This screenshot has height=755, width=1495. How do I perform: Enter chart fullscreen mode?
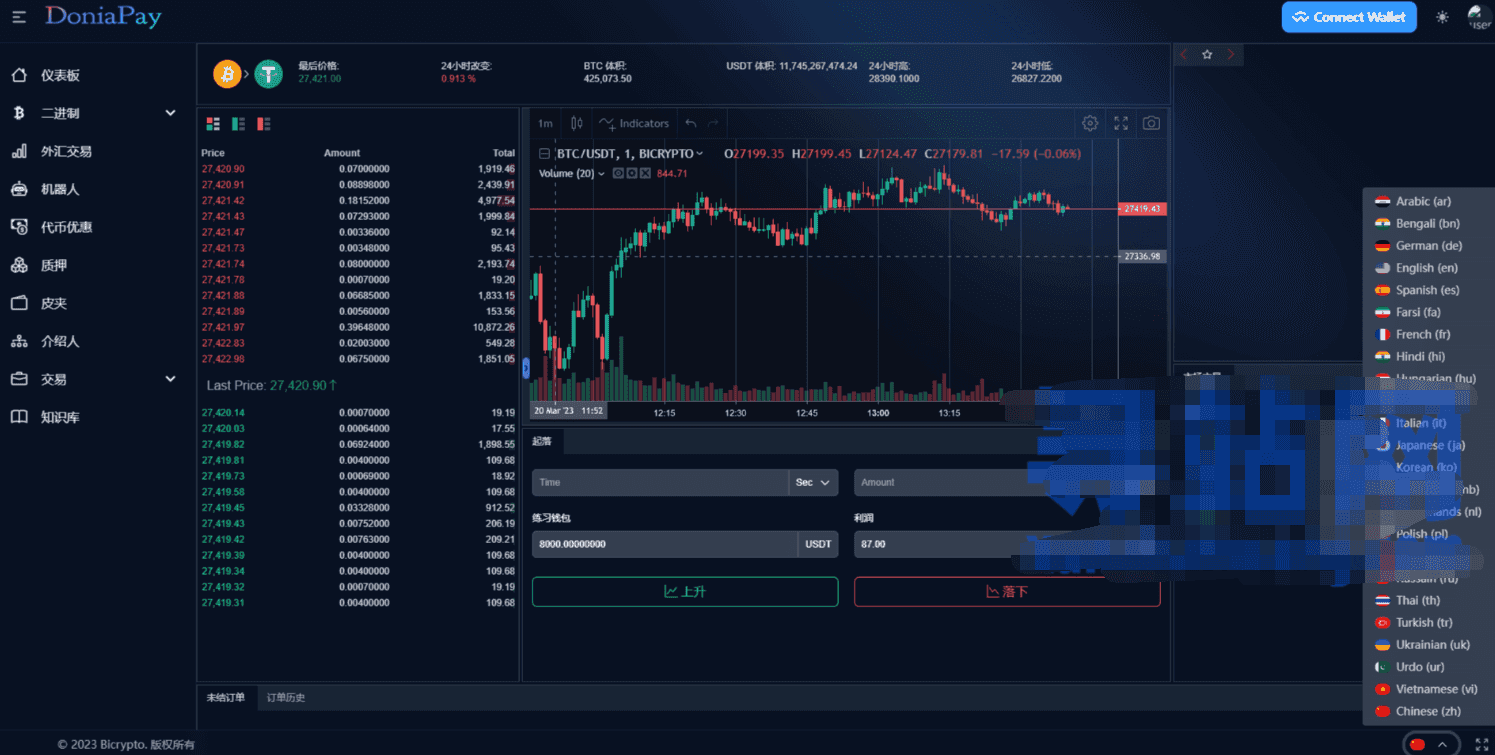pos(1121,123)
